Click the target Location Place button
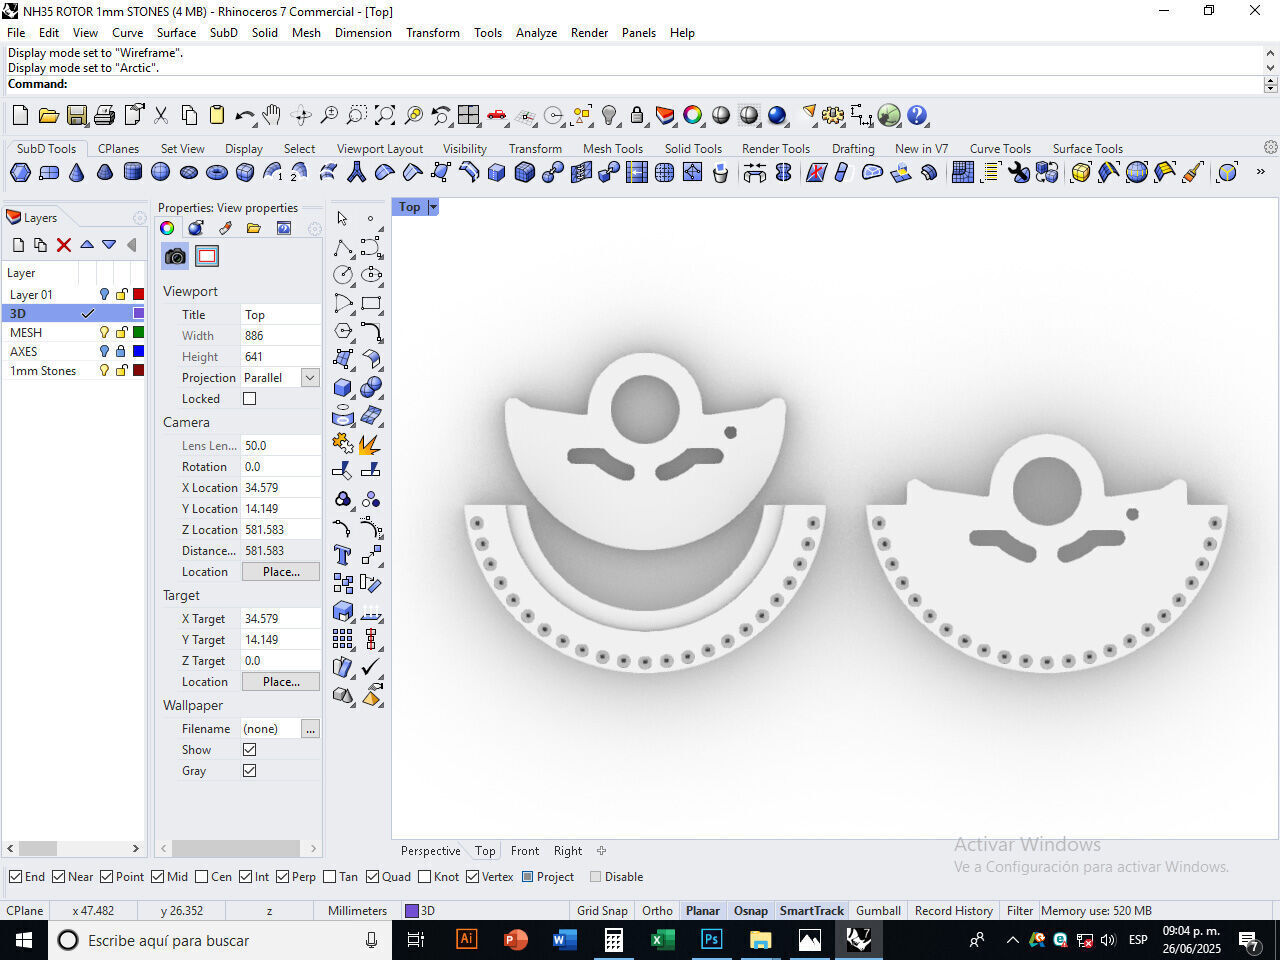1280x960 pixels. tap(281, 682)
